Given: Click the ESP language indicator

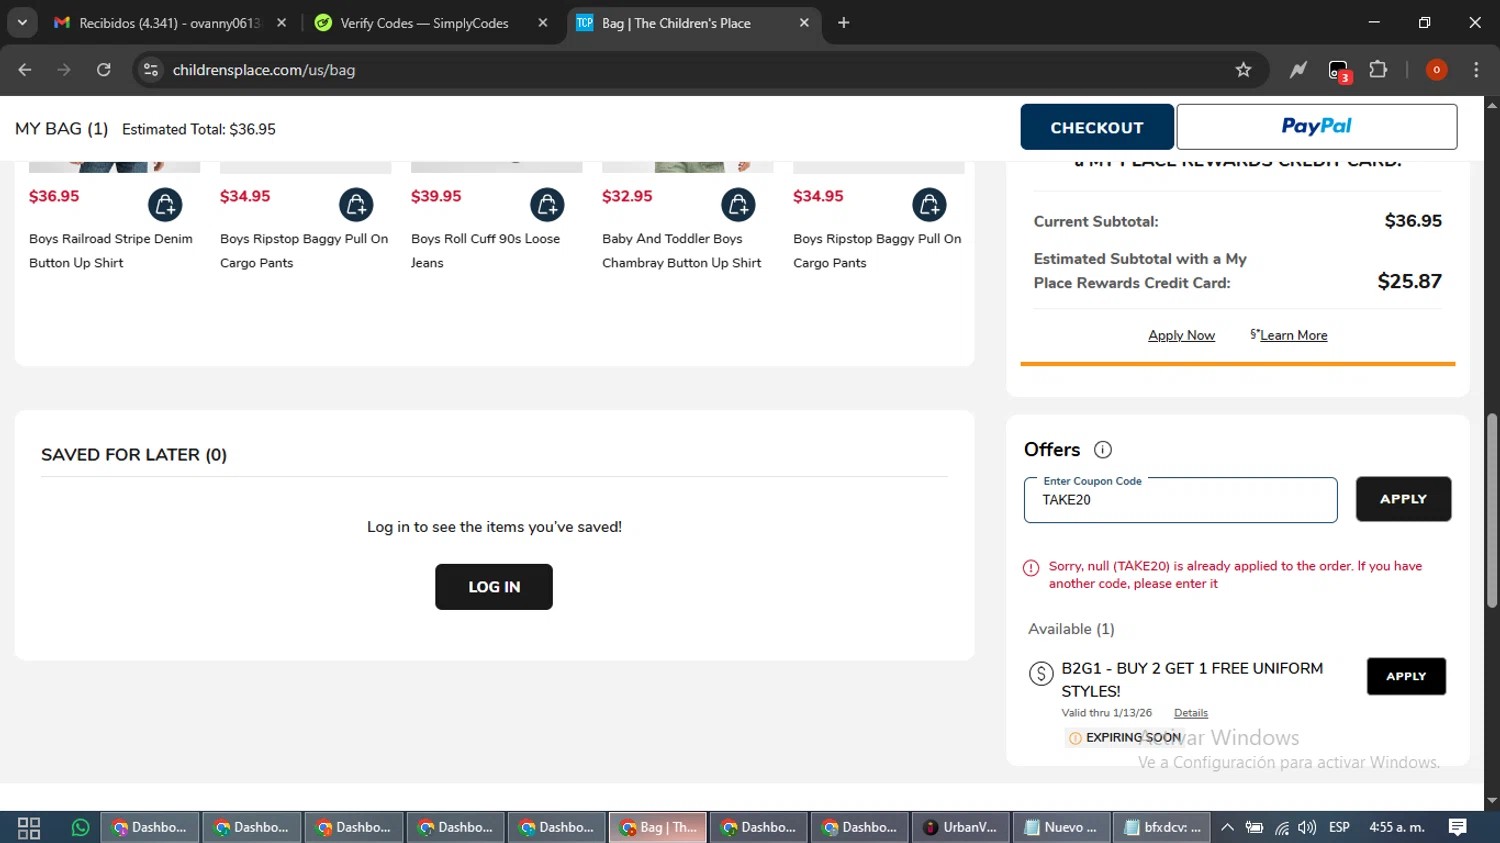Looking at the screenshot, I should click(x=1339, y=828).
